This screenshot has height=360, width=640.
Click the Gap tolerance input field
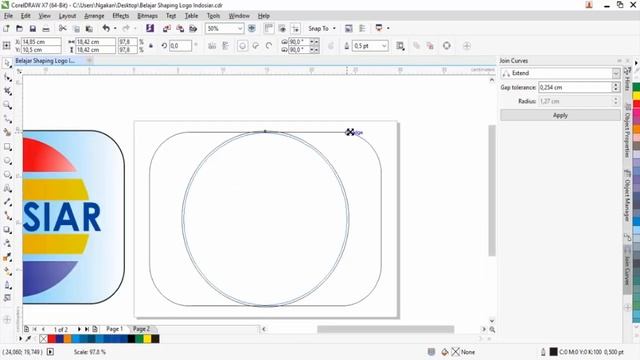click(x=575, y=87)
